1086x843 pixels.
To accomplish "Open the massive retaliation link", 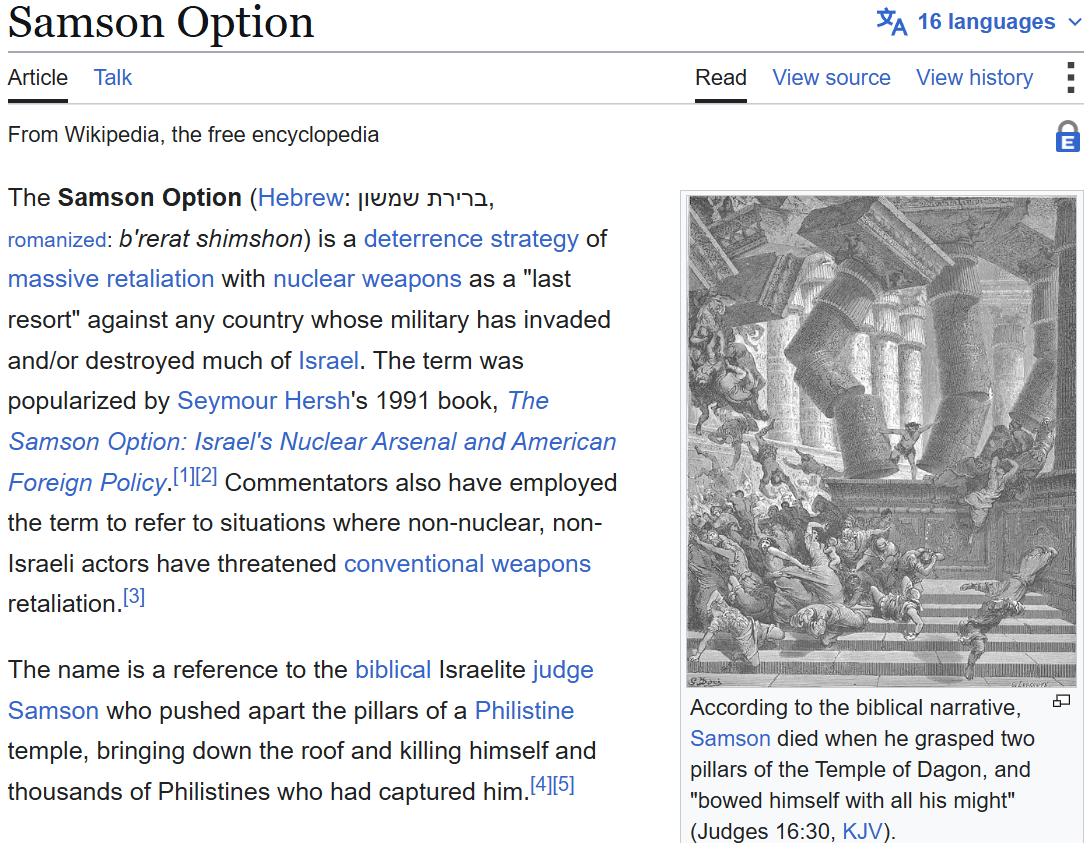I will pos(111,279).
